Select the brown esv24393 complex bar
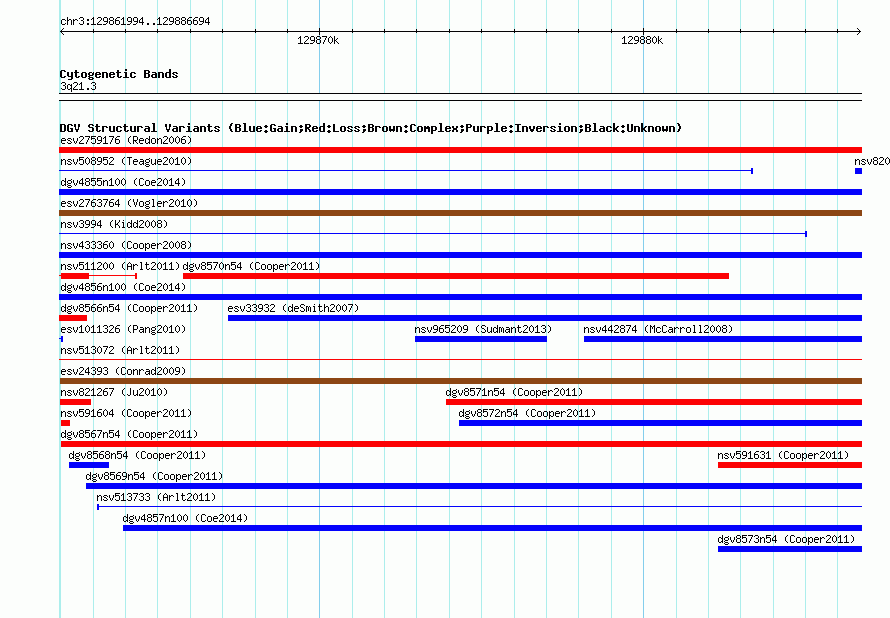Screen dimensions: 890x618 tap(460, 381)
